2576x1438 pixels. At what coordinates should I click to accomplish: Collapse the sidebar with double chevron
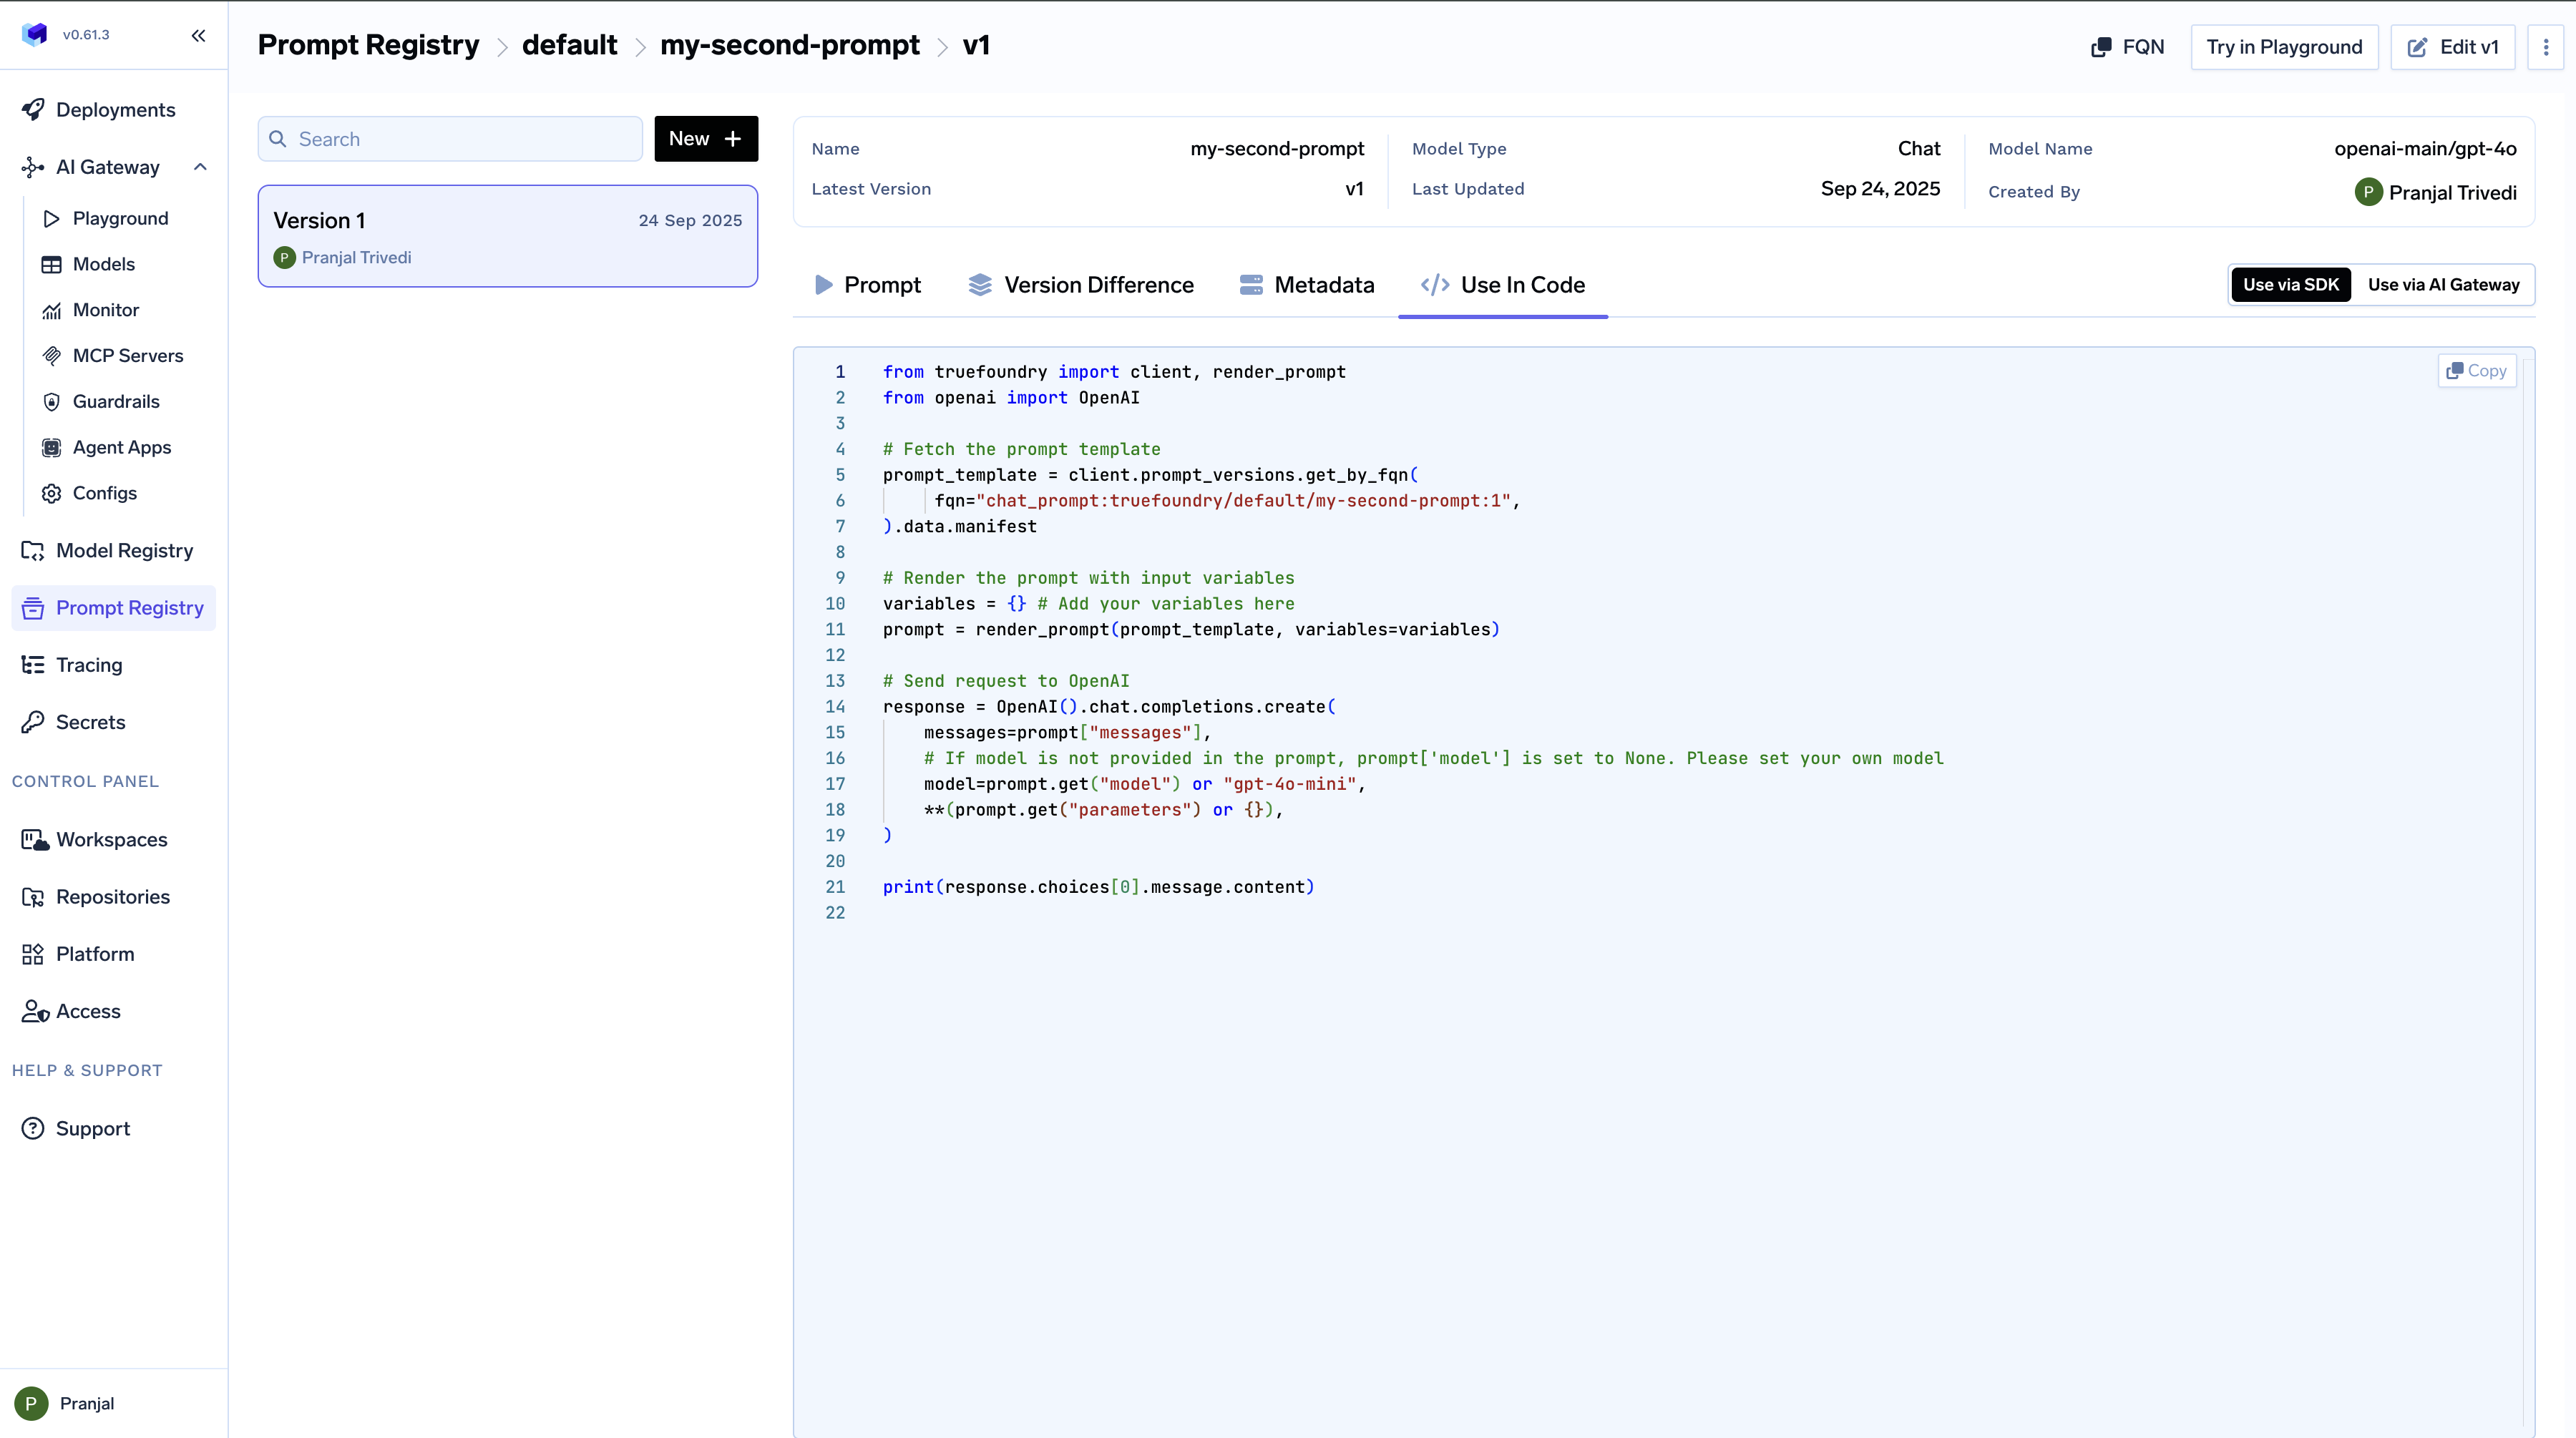tap(198, 35)
